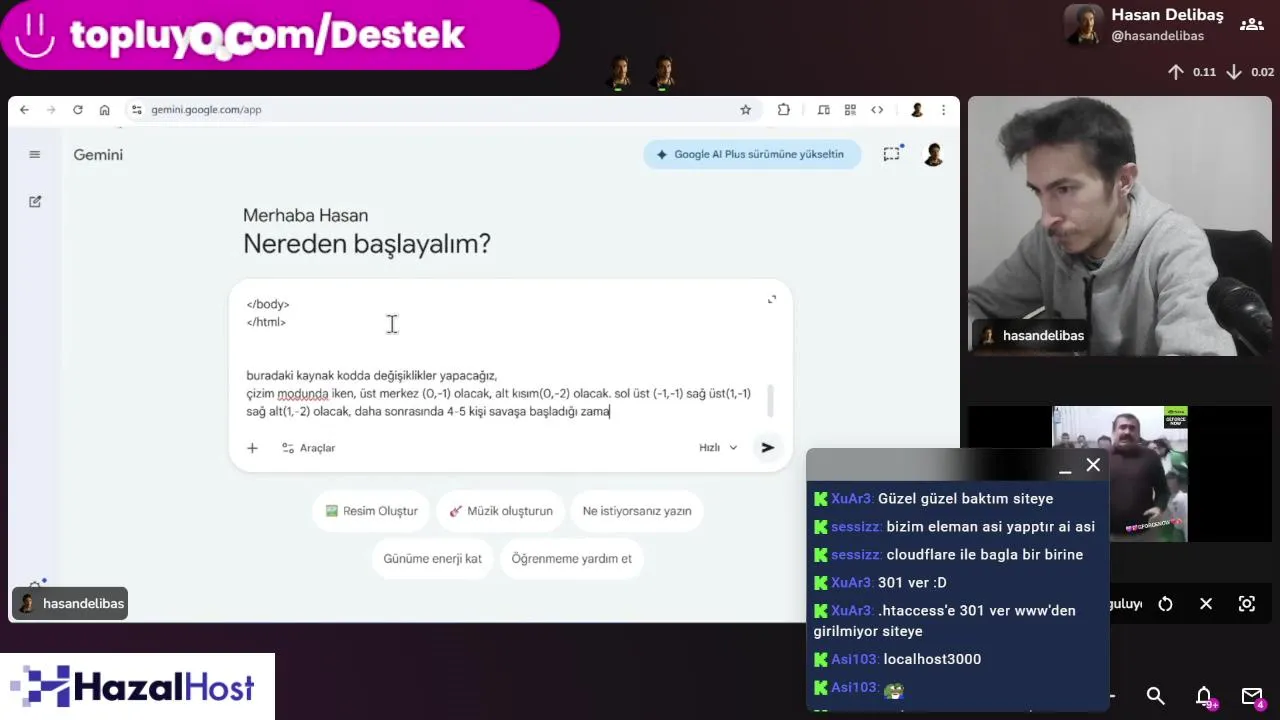Open the Araçlar tools menu
This screenshot has height=720, width=1280.
[x=308, y=448]
